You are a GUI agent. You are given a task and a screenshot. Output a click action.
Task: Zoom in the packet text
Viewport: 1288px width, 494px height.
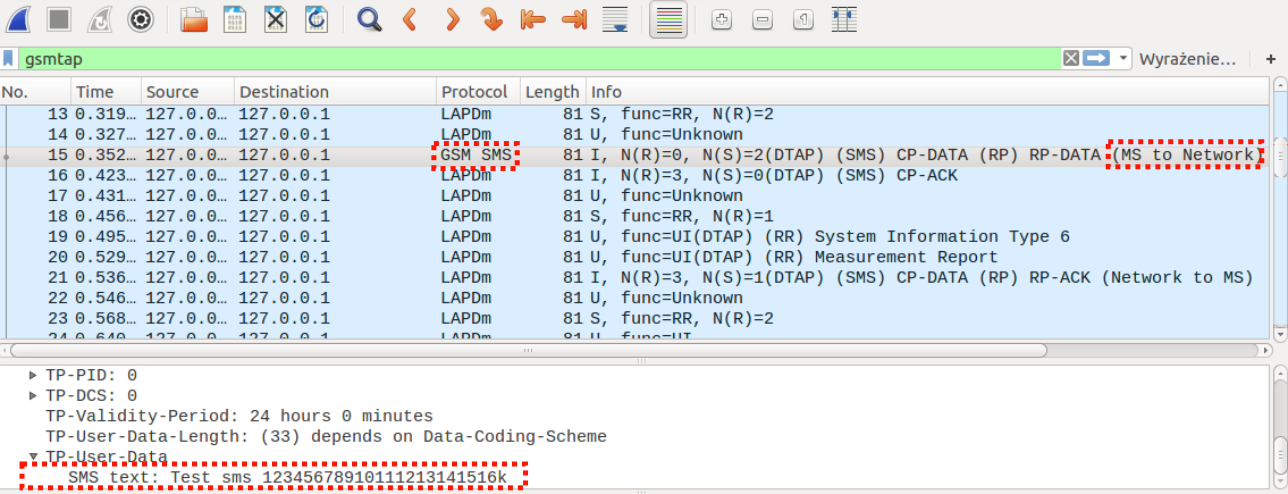click(x=721, y=19)
